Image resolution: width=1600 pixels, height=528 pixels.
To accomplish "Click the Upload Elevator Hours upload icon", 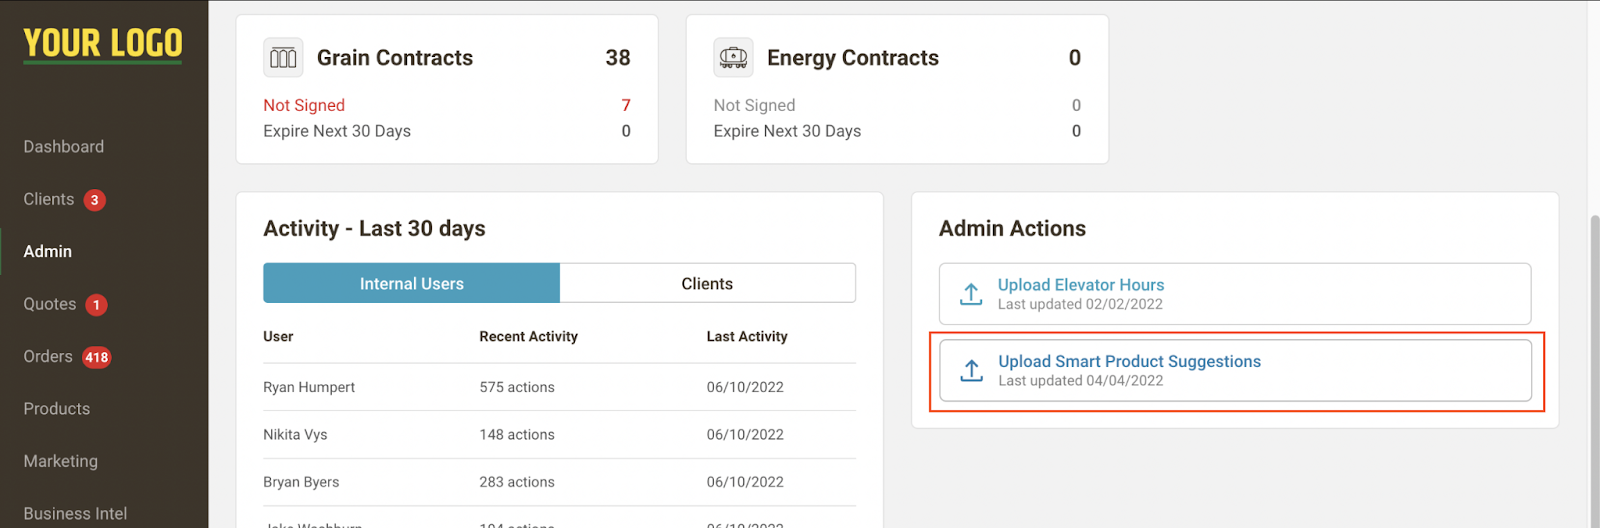I will (971, 294).
